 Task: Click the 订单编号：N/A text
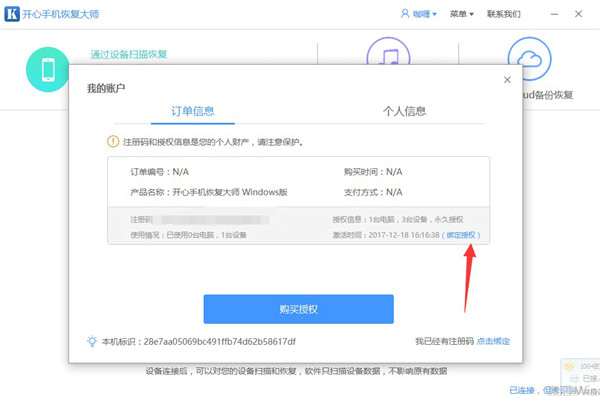point(160,172)
